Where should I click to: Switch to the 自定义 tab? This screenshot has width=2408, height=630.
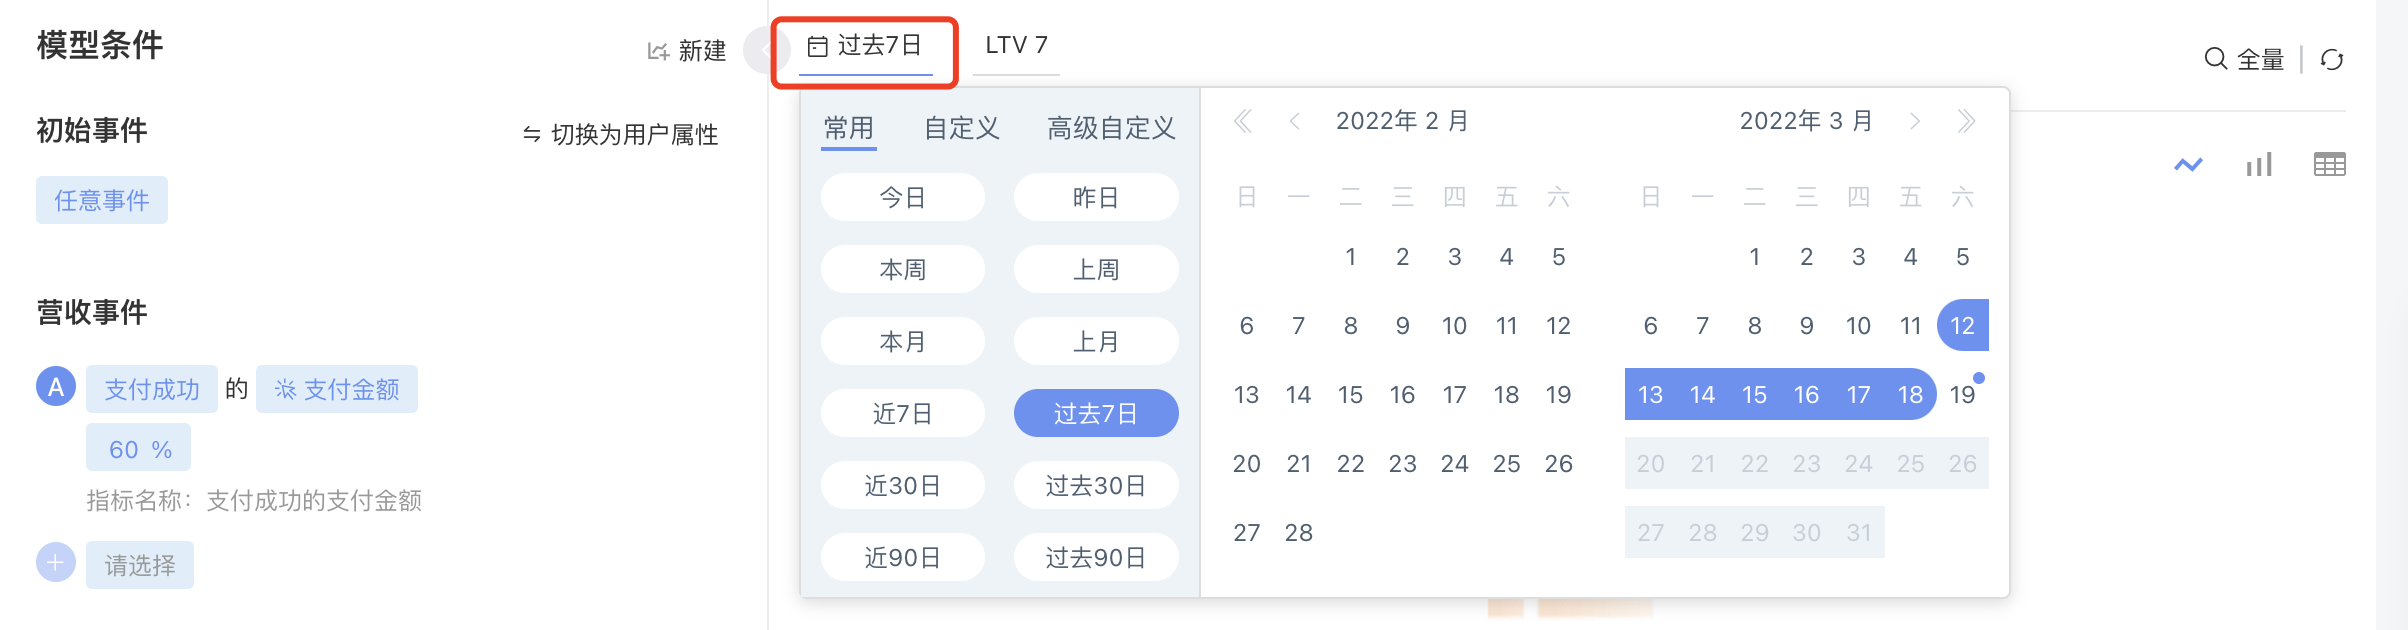[961, 128]
